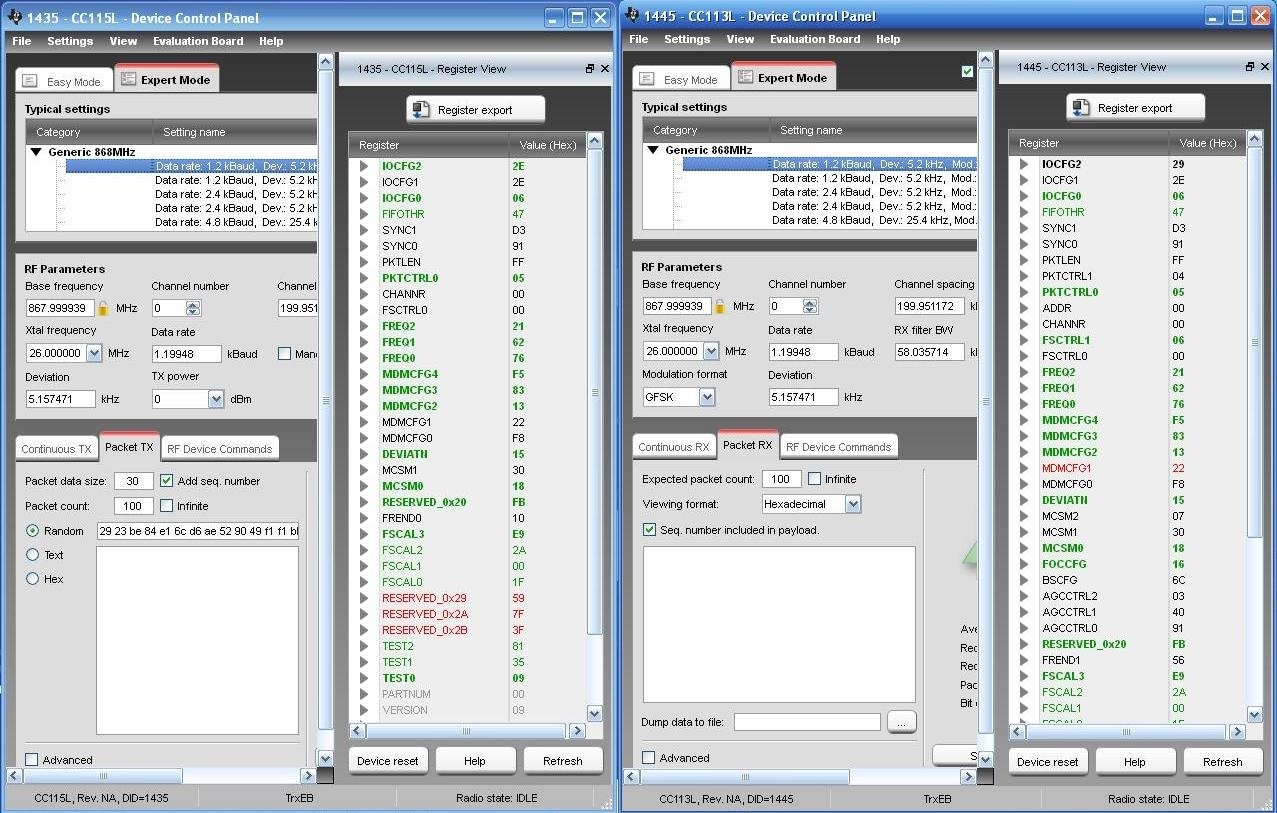Close the CC113L Register View panel

click(x=1264, y=67)
